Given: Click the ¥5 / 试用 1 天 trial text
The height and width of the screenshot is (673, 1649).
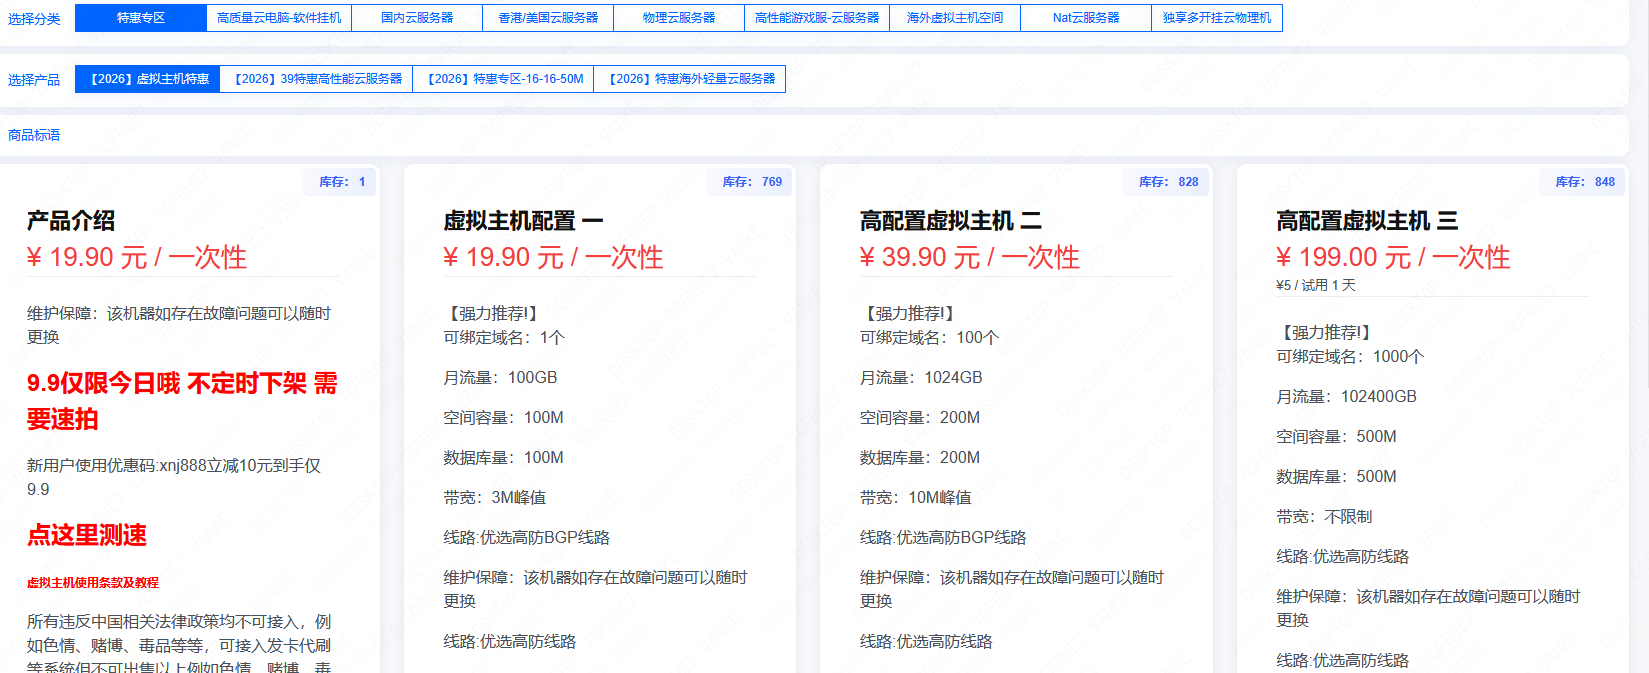Looking at the screenshot, I should pyautogui.click(x=1316, y=285).
